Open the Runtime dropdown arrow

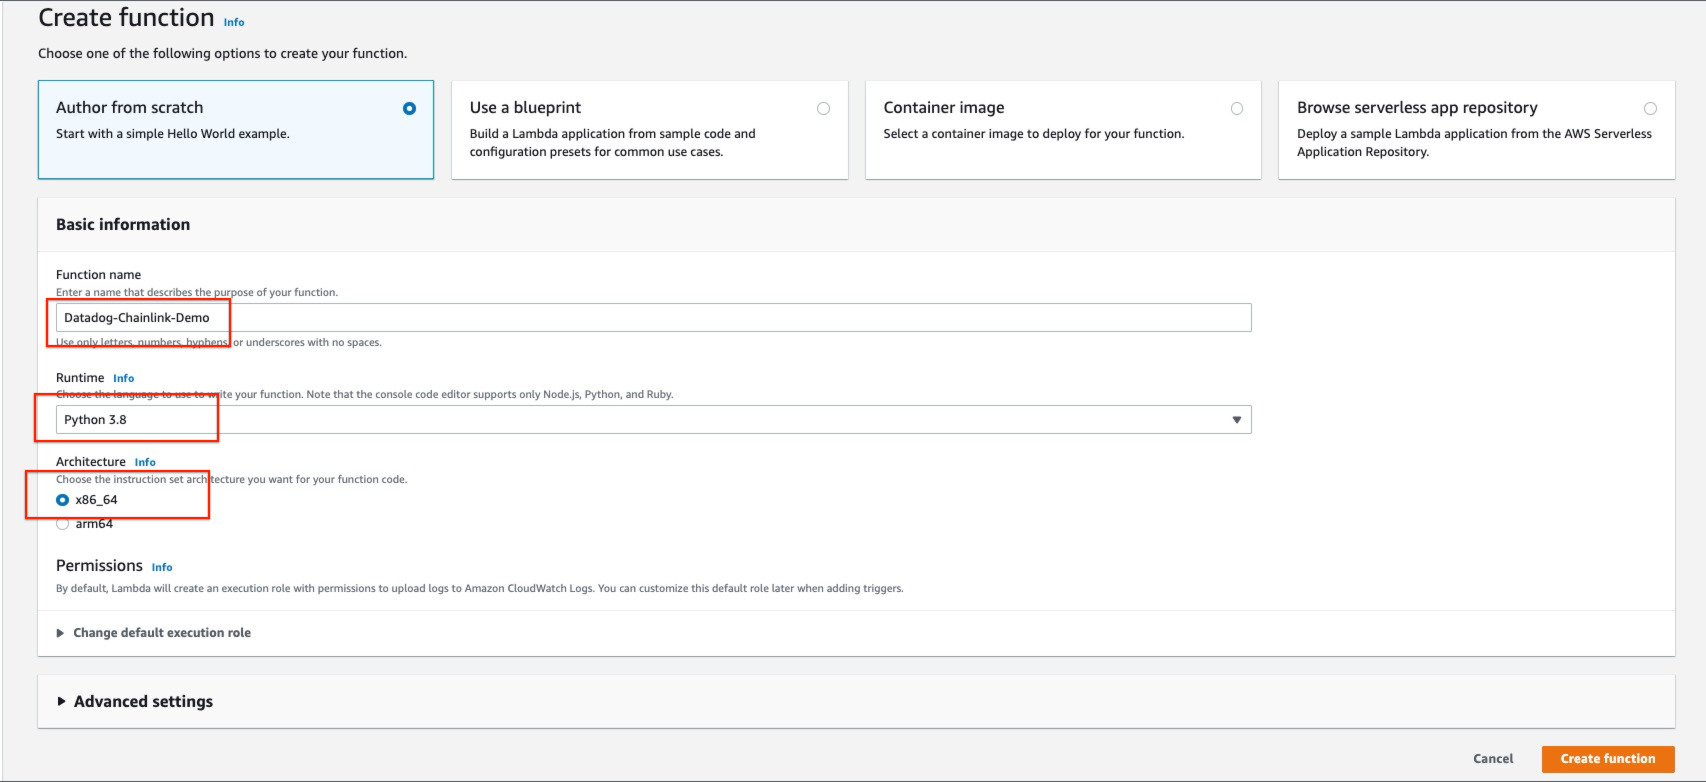coord(1236,420)
